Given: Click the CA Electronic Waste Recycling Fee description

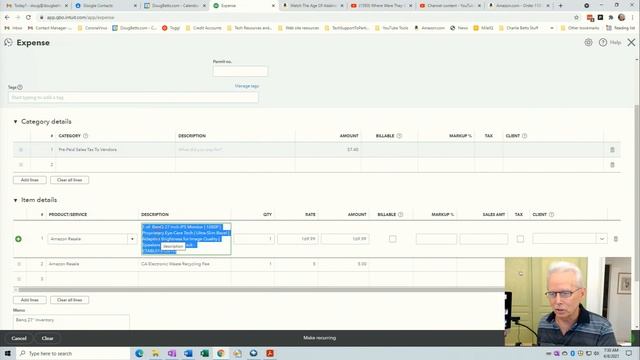Looking at the screenshot, I should point(176,264).
